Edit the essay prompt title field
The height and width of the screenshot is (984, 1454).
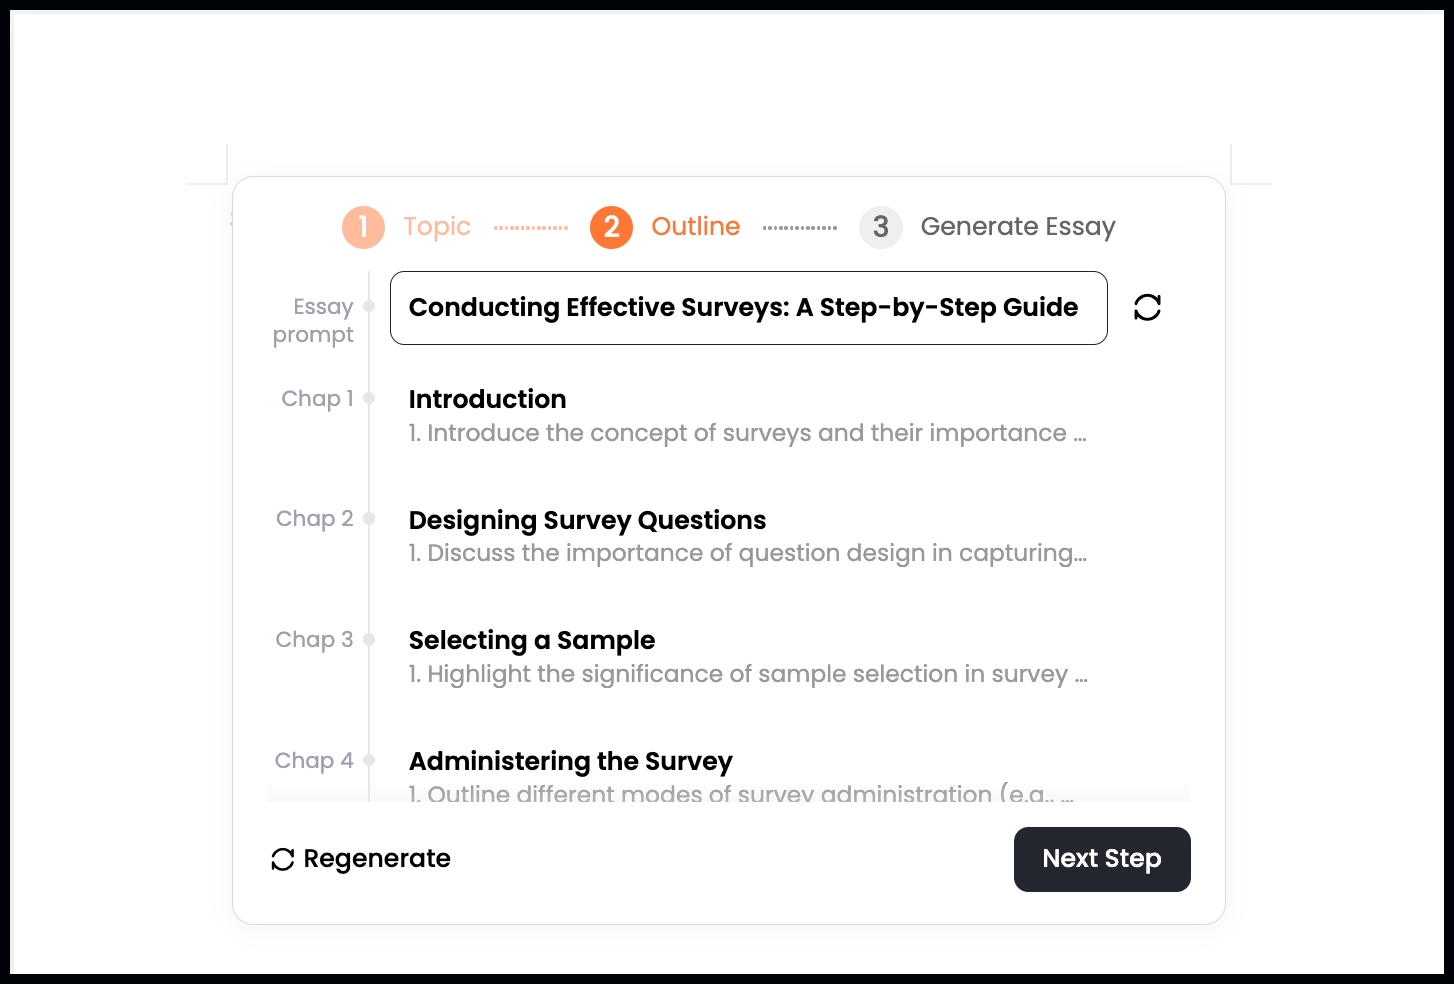click(749, 308)
